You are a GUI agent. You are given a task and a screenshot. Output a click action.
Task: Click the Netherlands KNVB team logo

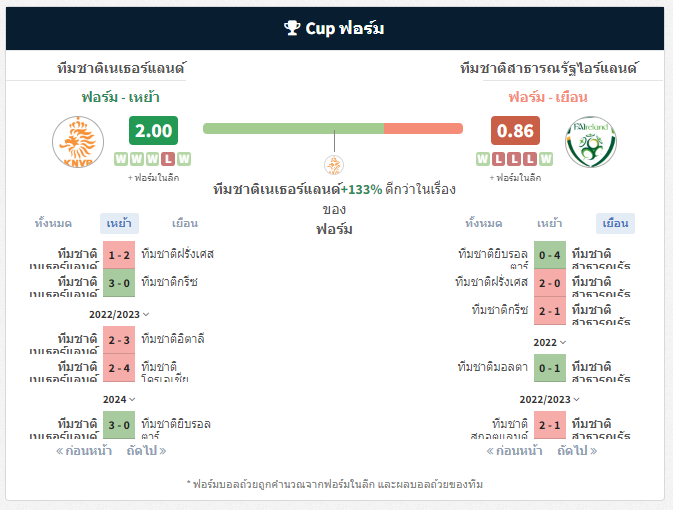78,142
